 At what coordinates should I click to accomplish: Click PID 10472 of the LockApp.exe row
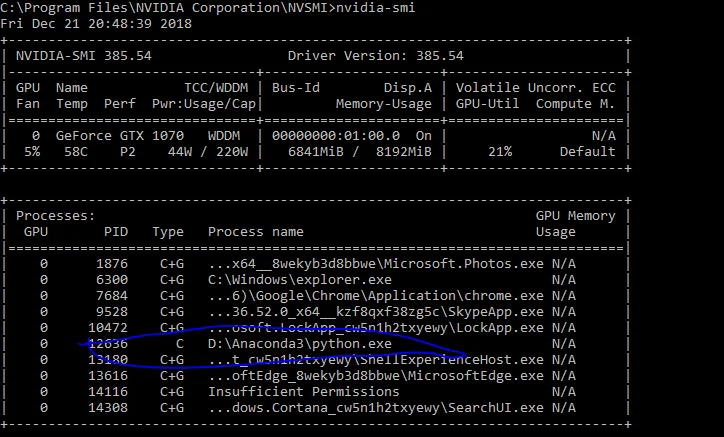point(108,327)
